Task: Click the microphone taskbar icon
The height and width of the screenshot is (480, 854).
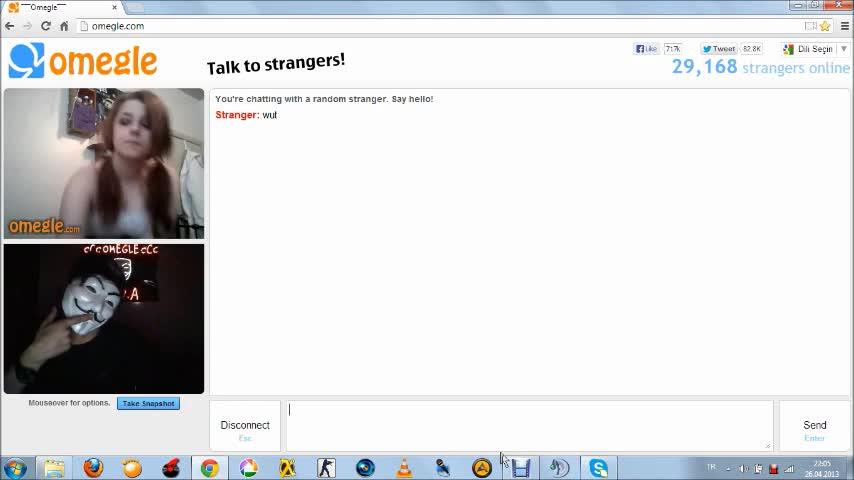Action: (x=443, y=468)
